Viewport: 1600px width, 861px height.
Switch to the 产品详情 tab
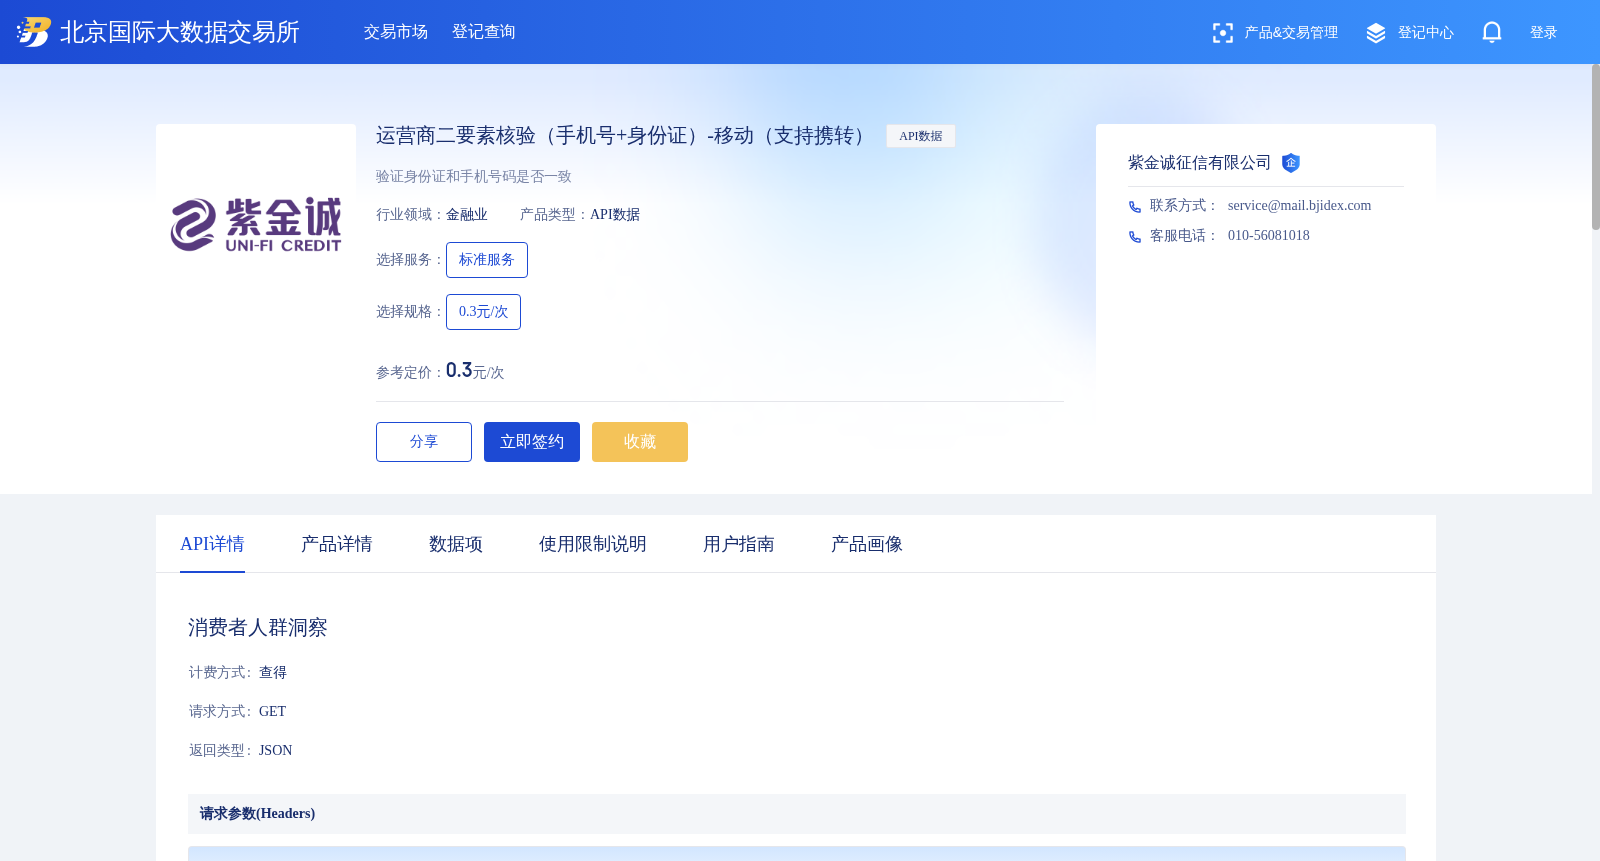337,544
